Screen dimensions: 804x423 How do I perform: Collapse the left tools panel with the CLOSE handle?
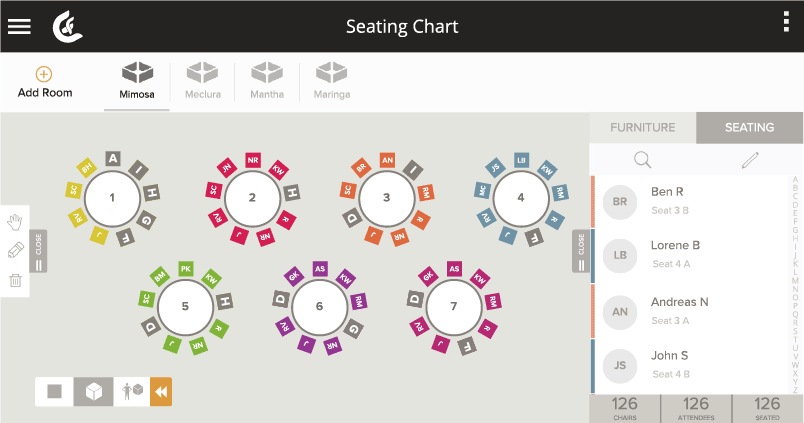38,251
